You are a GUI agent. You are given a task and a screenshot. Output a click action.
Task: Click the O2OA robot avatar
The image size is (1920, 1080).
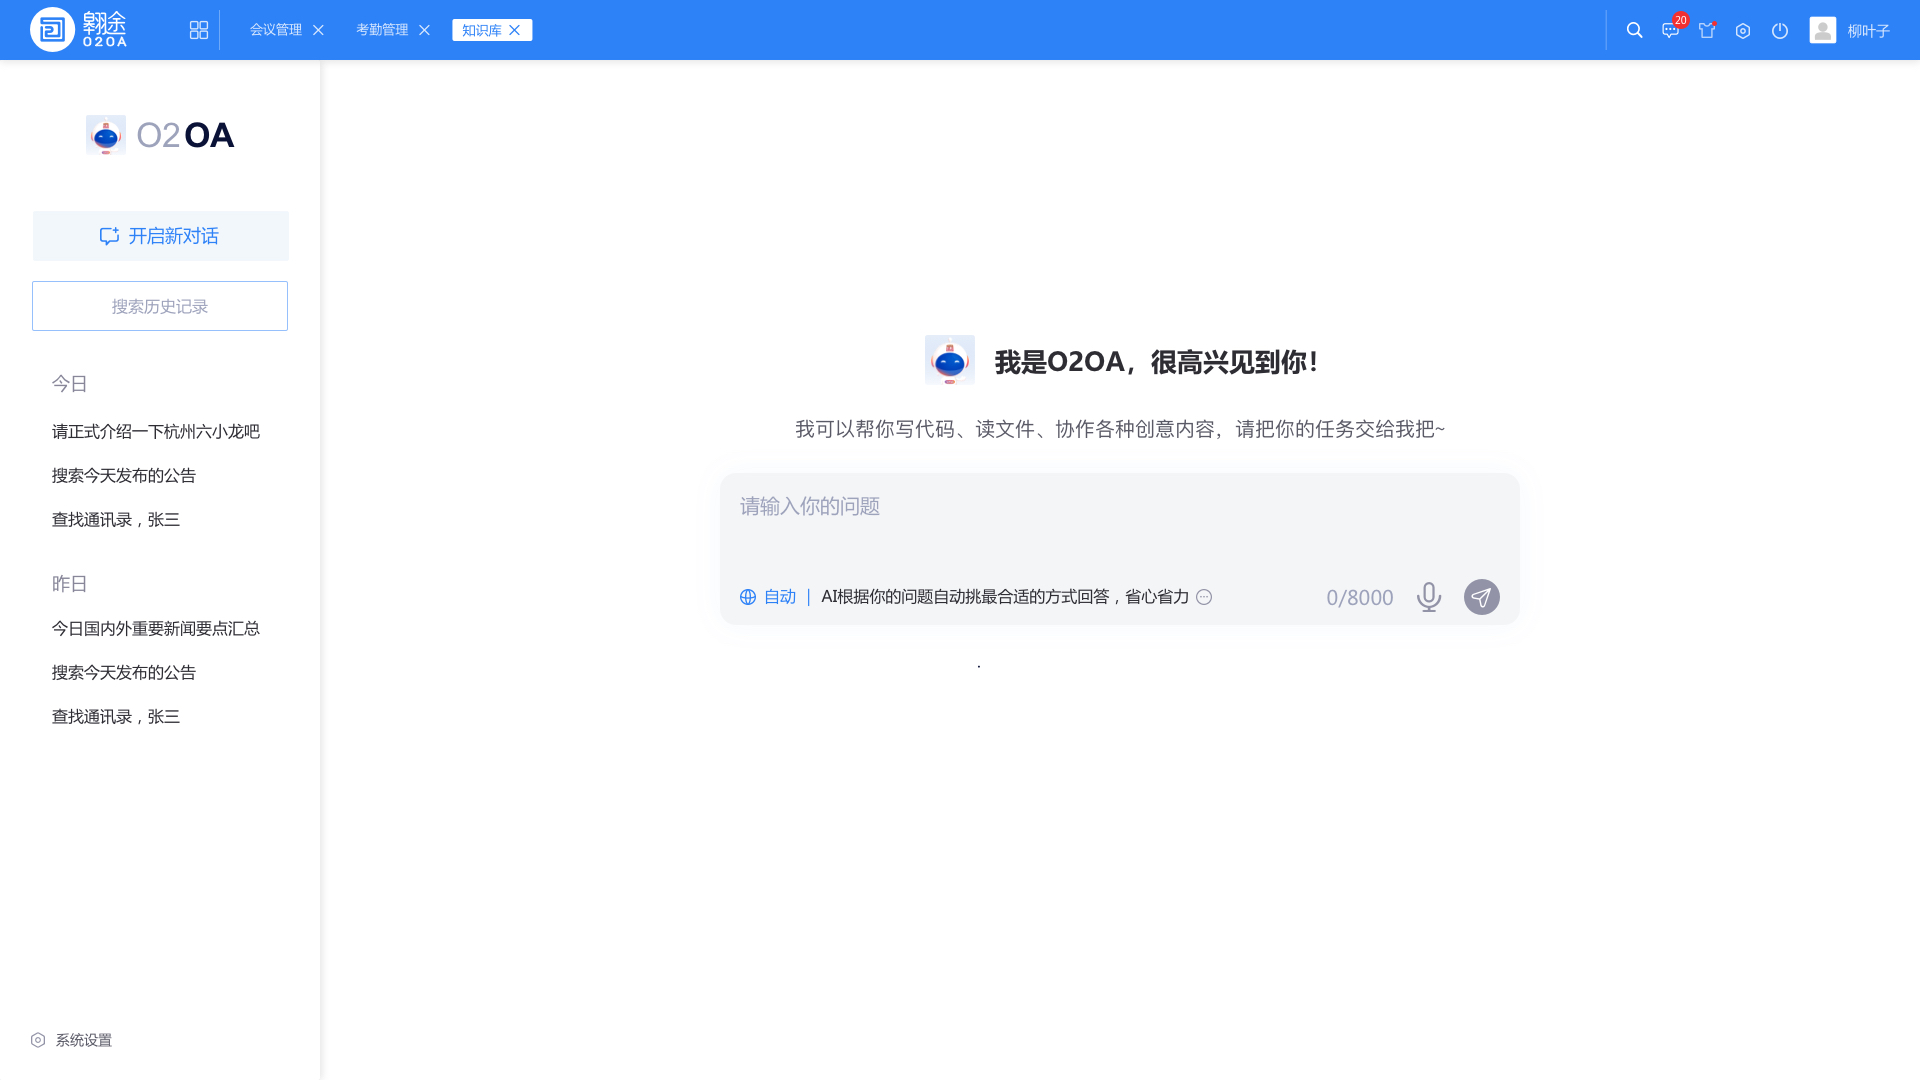(x=949, y=360)
